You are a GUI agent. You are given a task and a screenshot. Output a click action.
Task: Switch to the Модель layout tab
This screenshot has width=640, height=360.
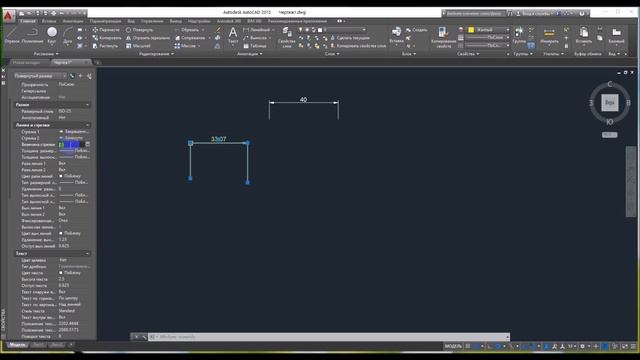(x=18, y=345)
